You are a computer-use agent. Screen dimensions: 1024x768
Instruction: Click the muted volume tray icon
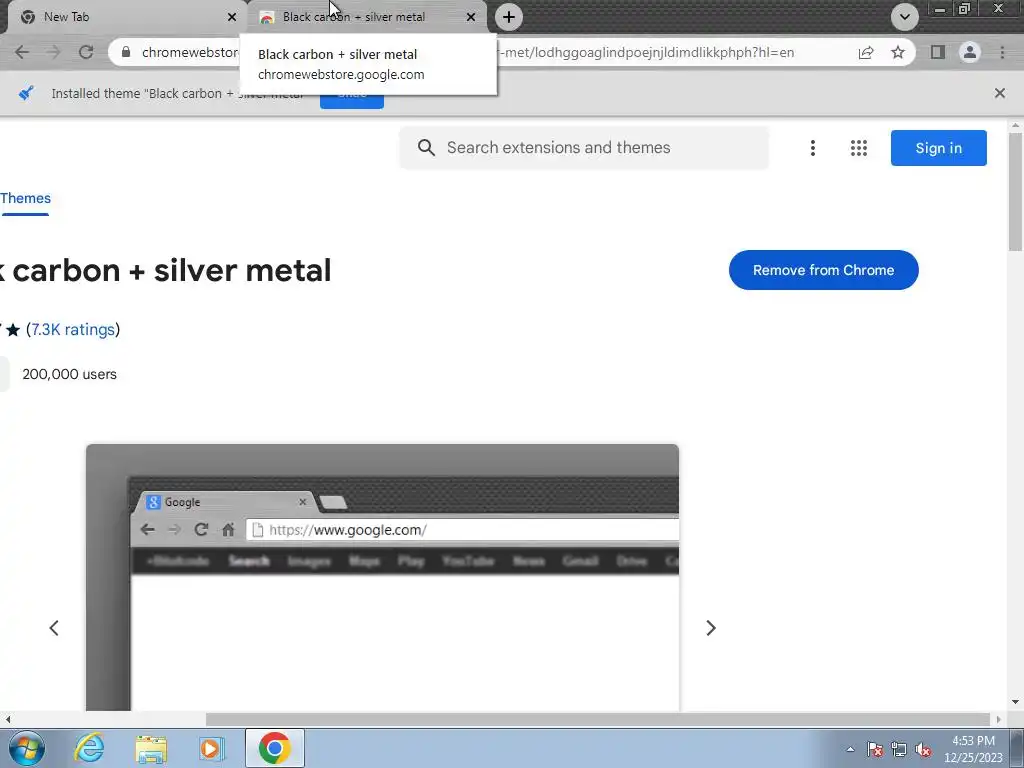(x=923, y=749)
